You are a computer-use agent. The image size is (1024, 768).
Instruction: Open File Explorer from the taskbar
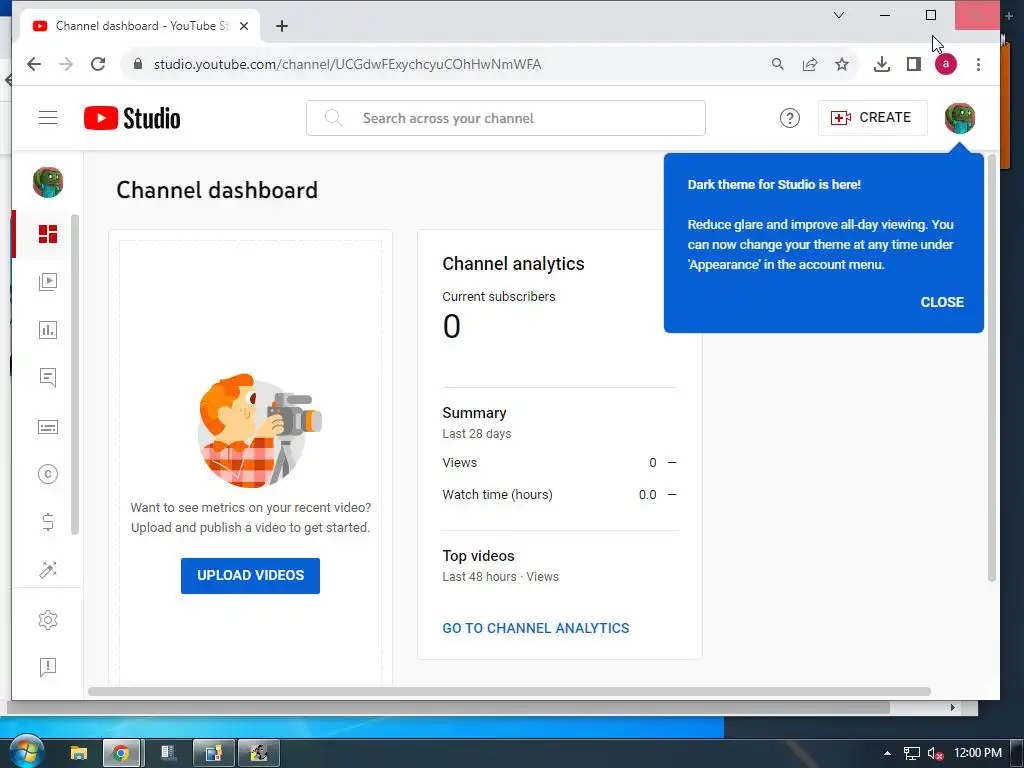pyautogui.click(x=78, y=753)
